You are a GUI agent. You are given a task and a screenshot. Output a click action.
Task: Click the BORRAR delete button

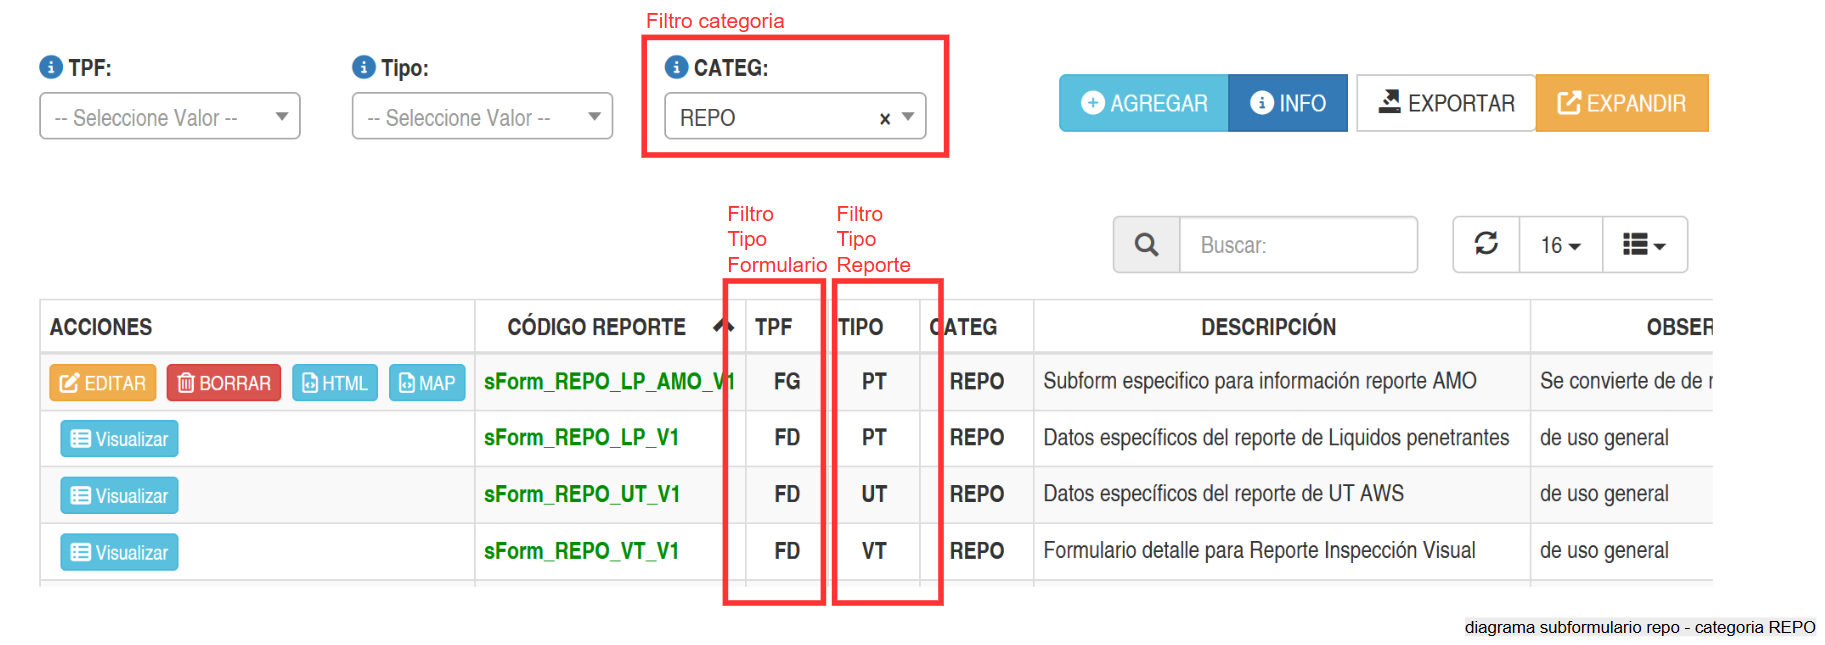pos(224,383)
